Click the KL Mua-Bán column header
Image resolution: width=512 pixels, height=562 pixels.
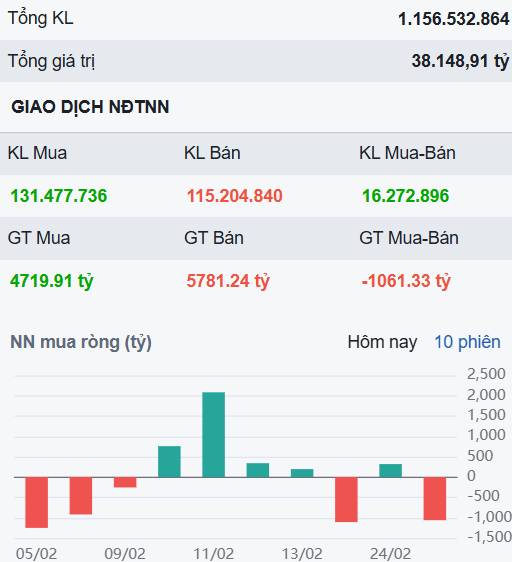click(x=407, y=153)
